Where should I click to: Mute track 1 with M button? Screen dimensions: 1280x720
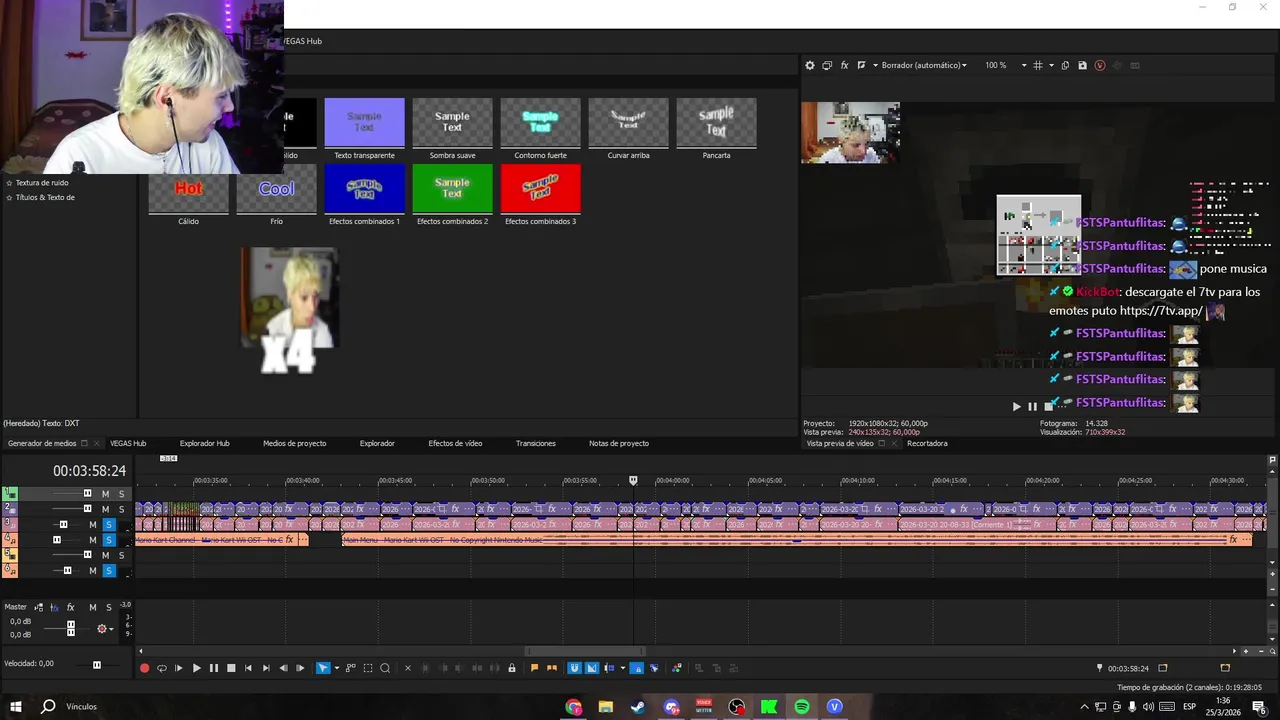pos(105,494)
